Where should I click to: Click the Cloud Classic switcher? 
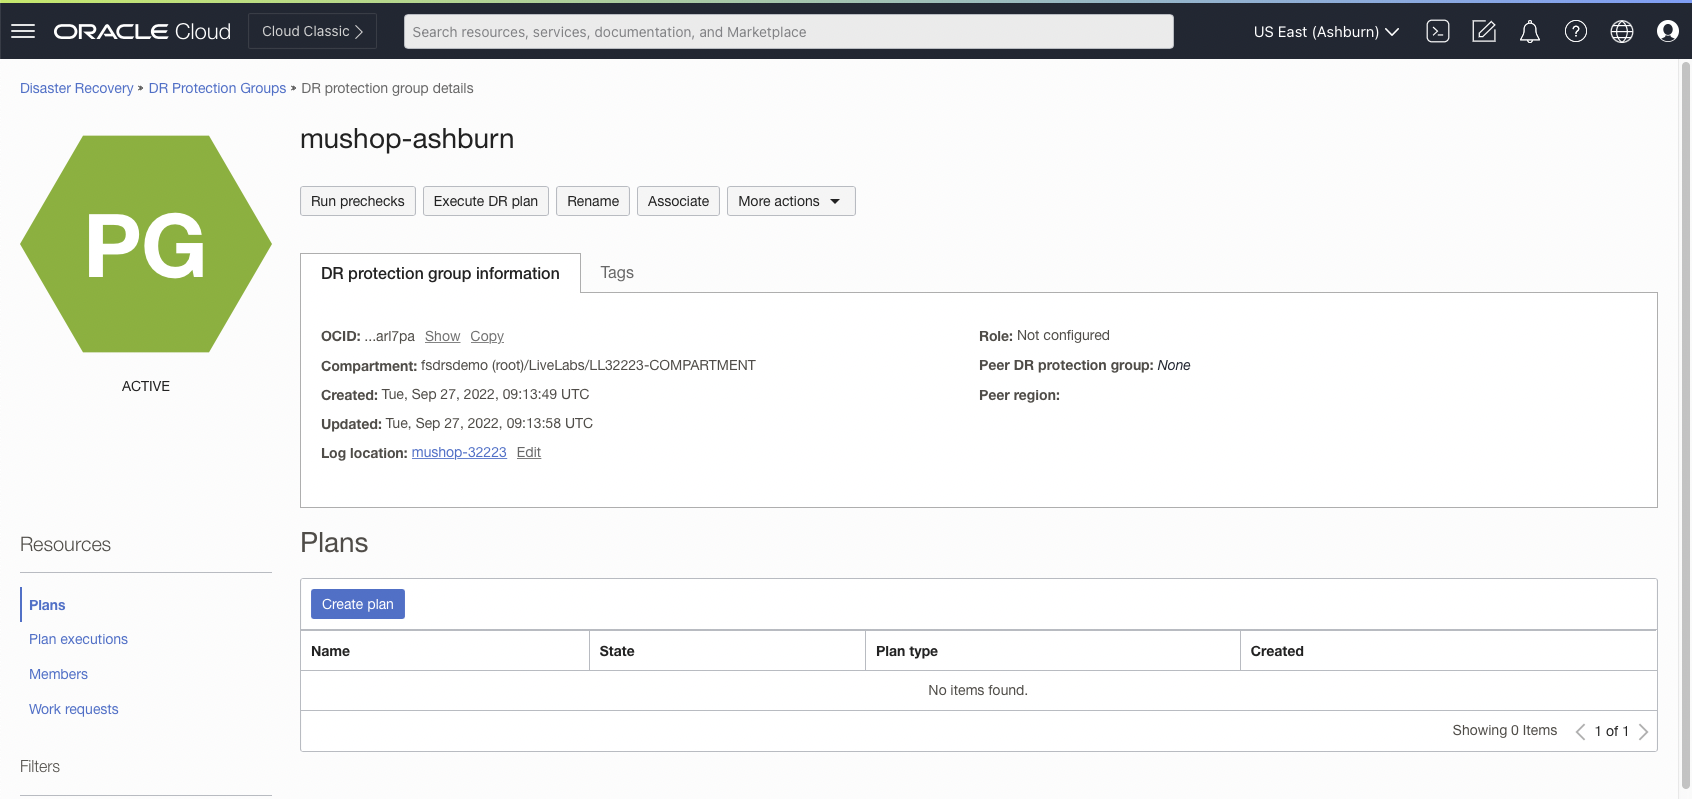pos(312,31)
